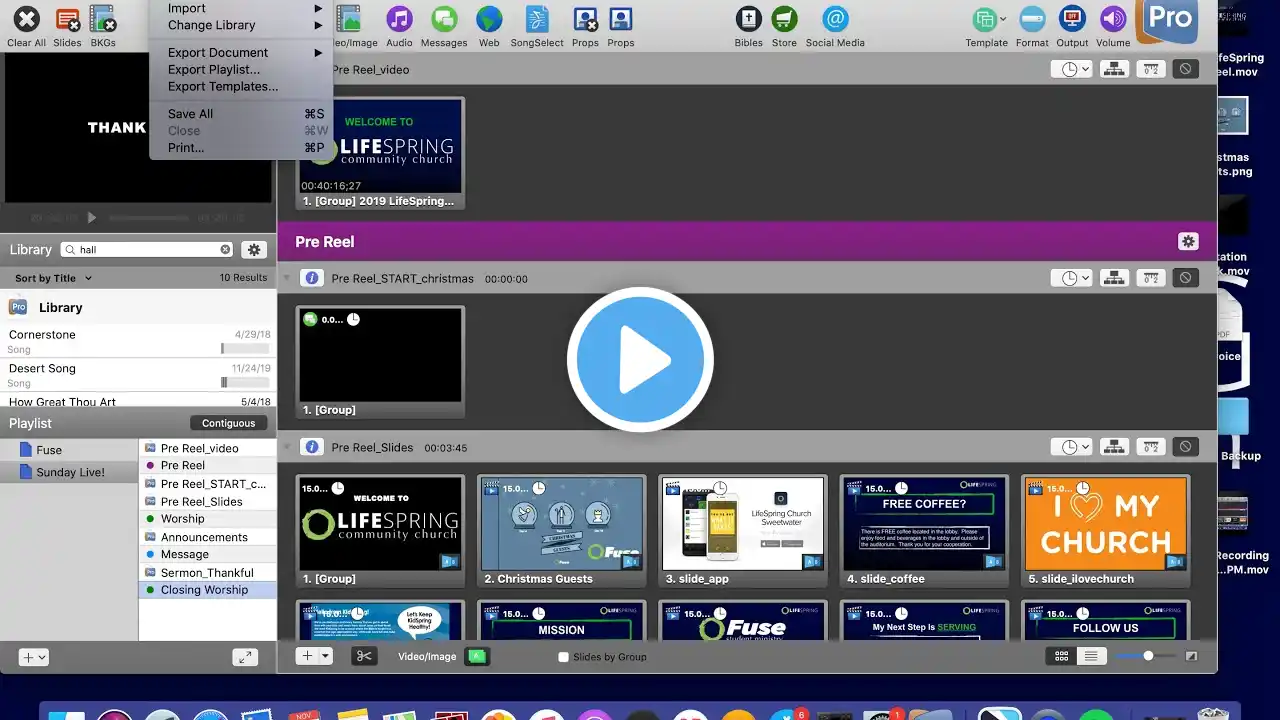This screenshot has height=720, width=1280.
Task: Open the Import submenu
Action: tap(241, 8)
